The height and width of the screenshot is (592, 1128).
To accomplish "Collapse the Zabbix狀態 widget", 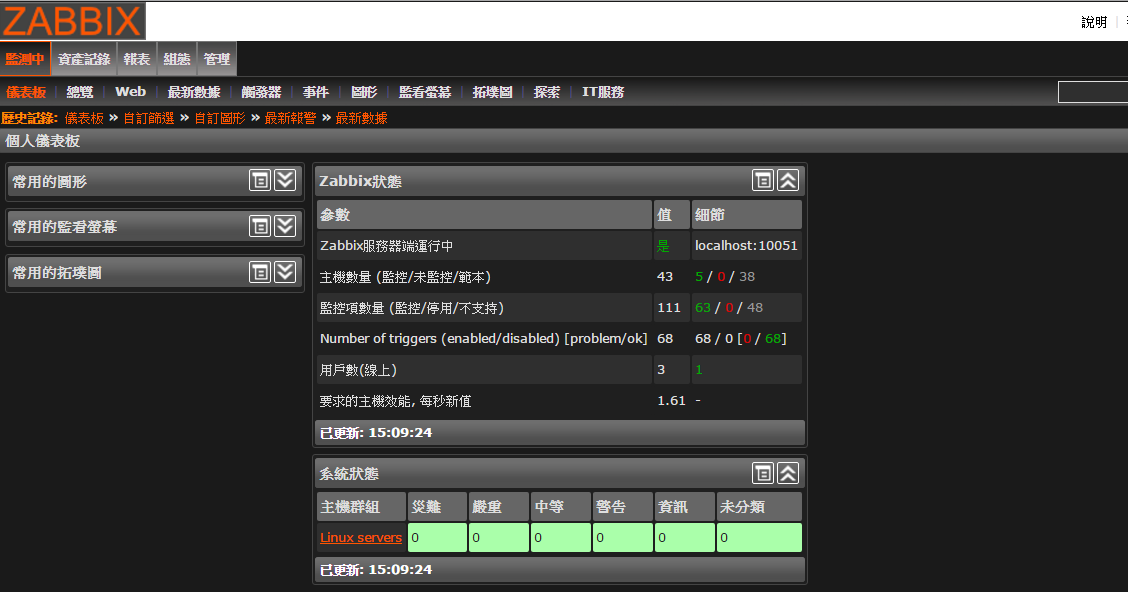I will click(788, 180).
